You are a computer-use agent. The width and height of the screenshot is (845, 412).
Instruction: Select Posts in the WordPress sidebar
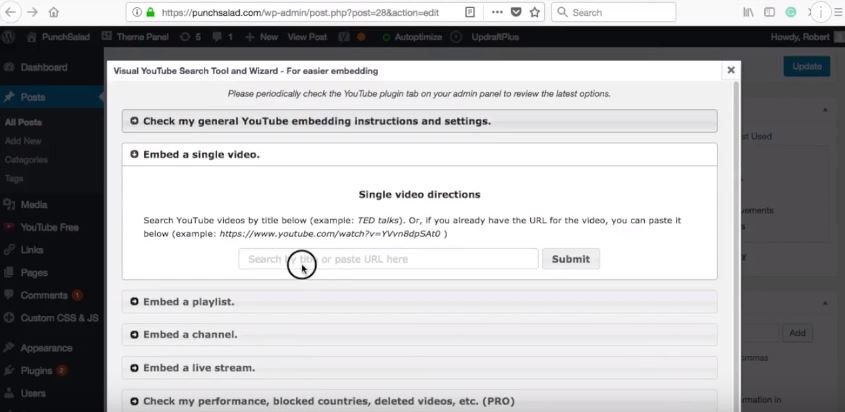pos(52,97)
